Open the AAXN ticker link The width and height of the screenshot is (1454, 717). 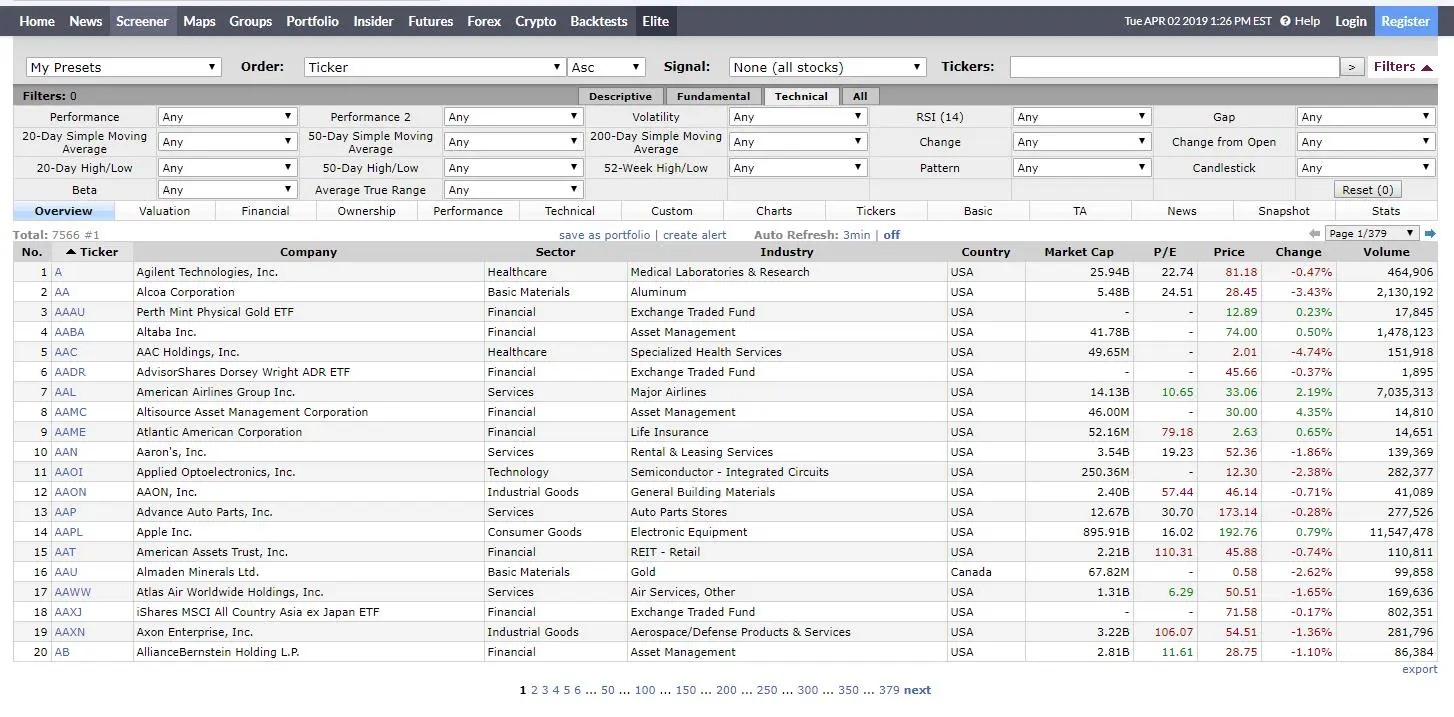pos(70,632)
